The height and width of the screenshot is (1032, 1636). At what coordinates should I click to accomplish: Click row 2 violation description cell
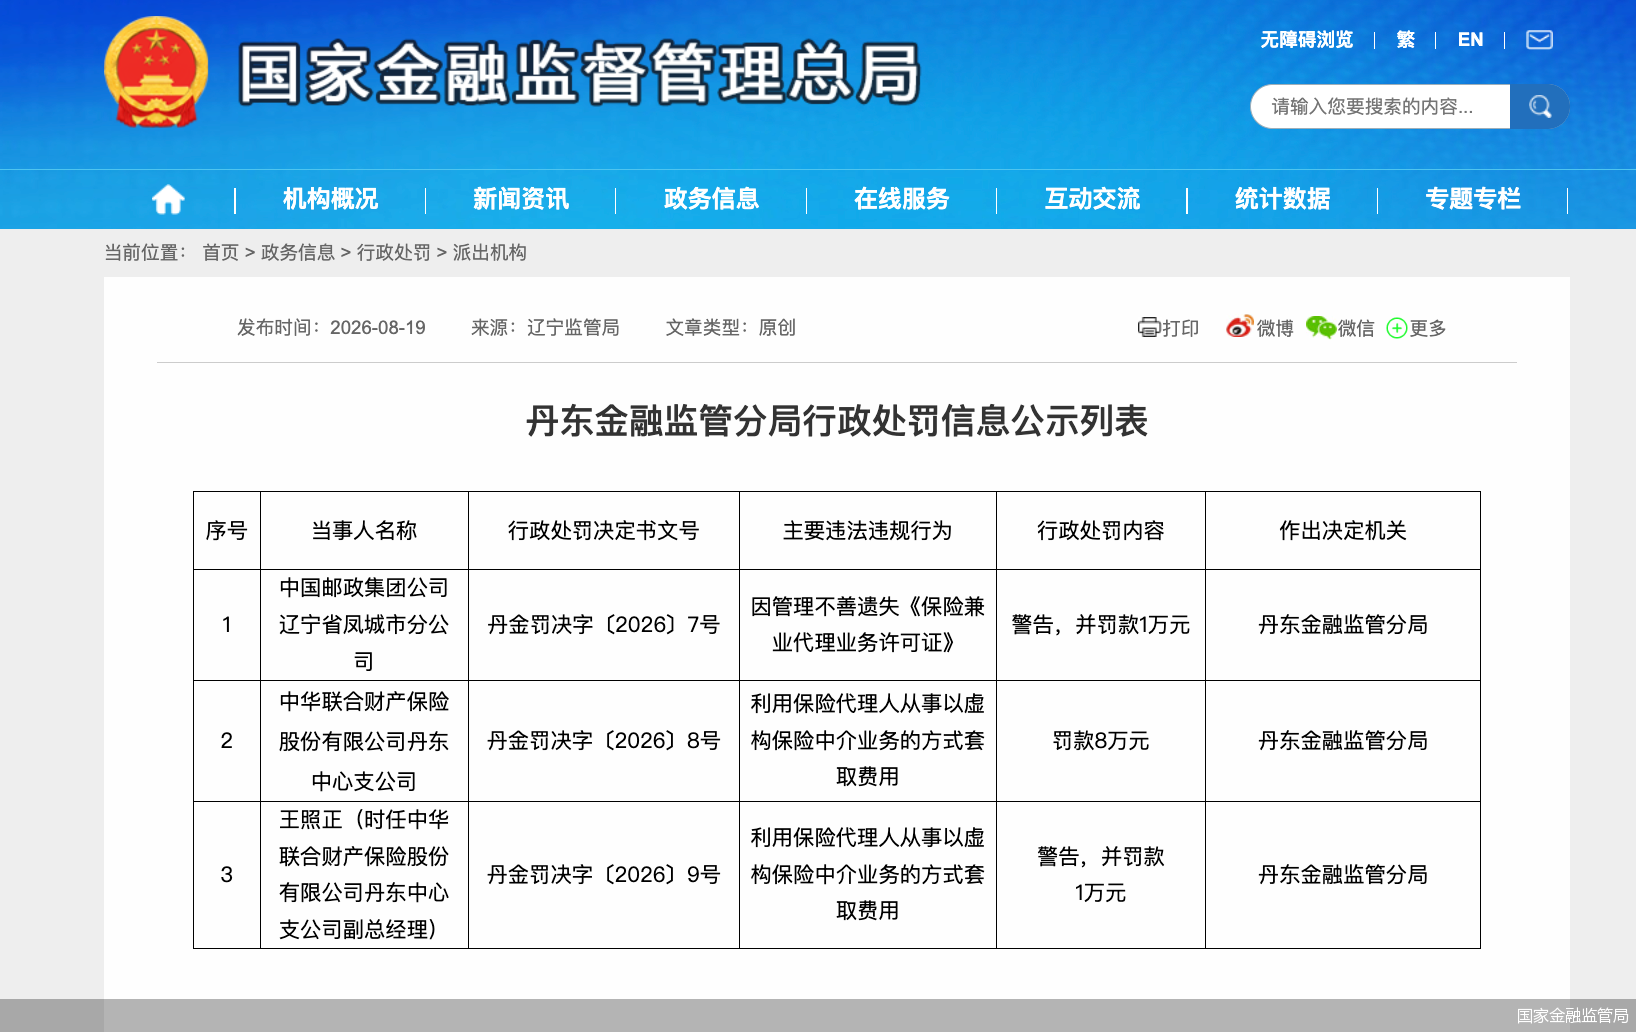point(868,741)
